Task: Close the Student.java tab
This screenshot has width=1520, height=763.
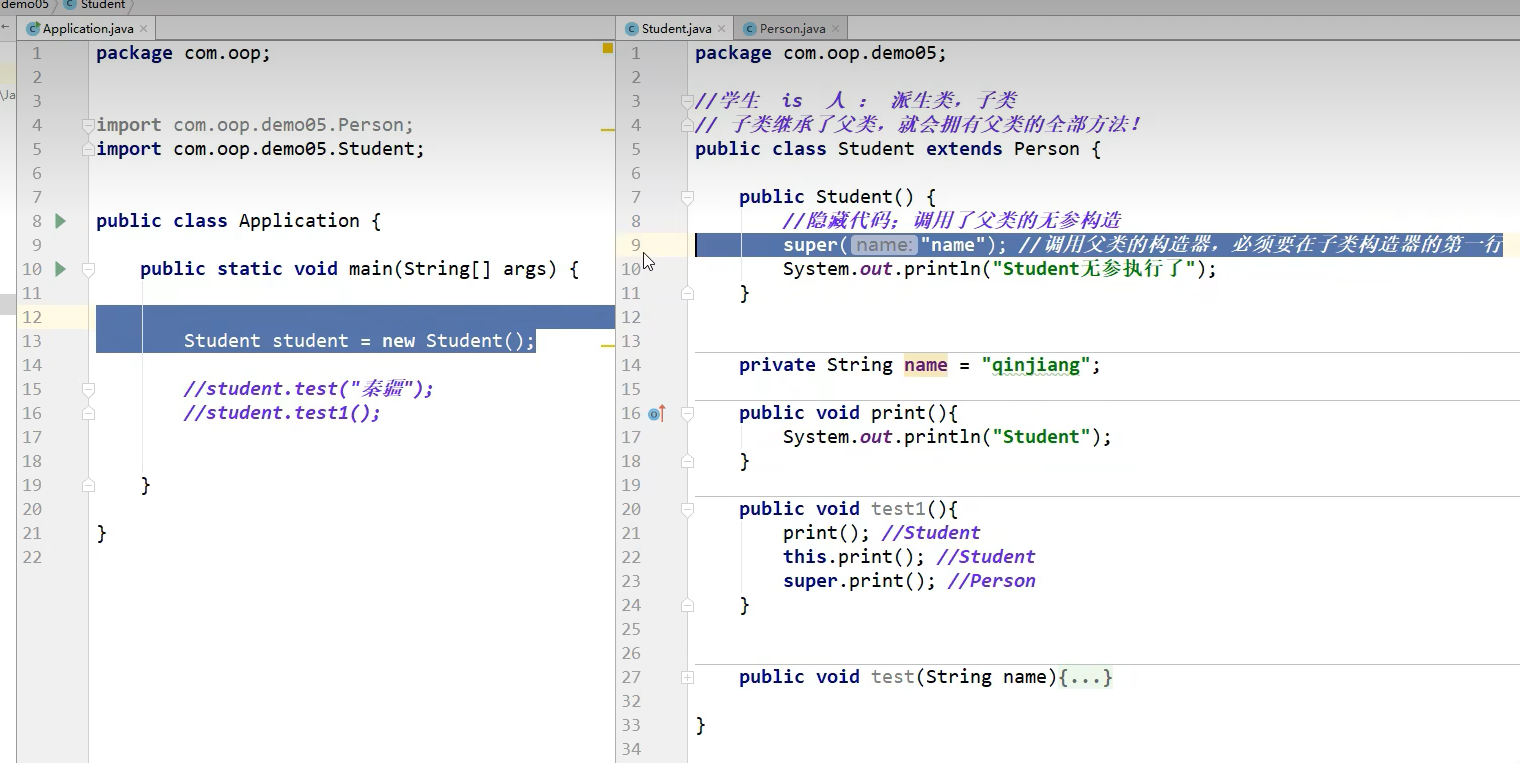Action: 722,30
